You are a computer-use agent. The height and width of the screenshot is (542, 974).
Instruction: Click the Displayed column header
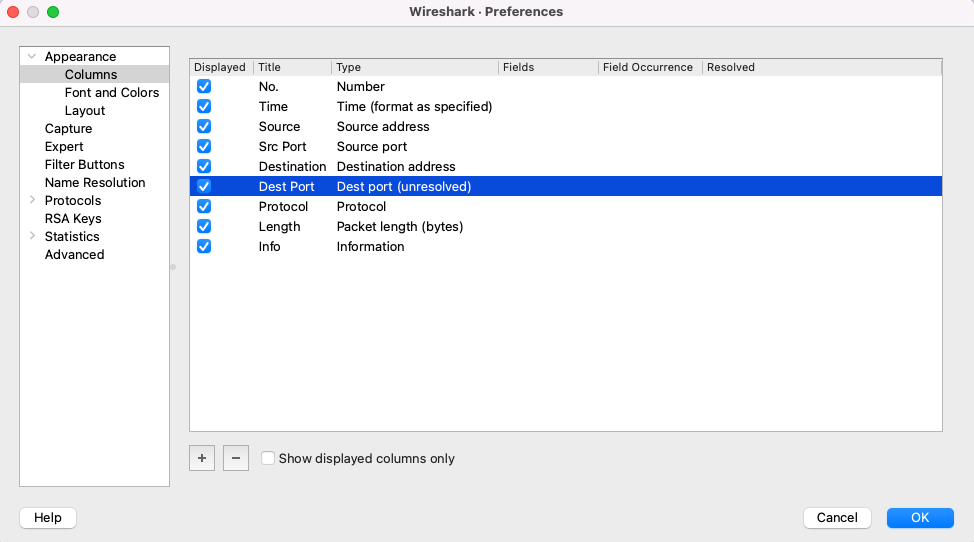[x=221, y=67]
